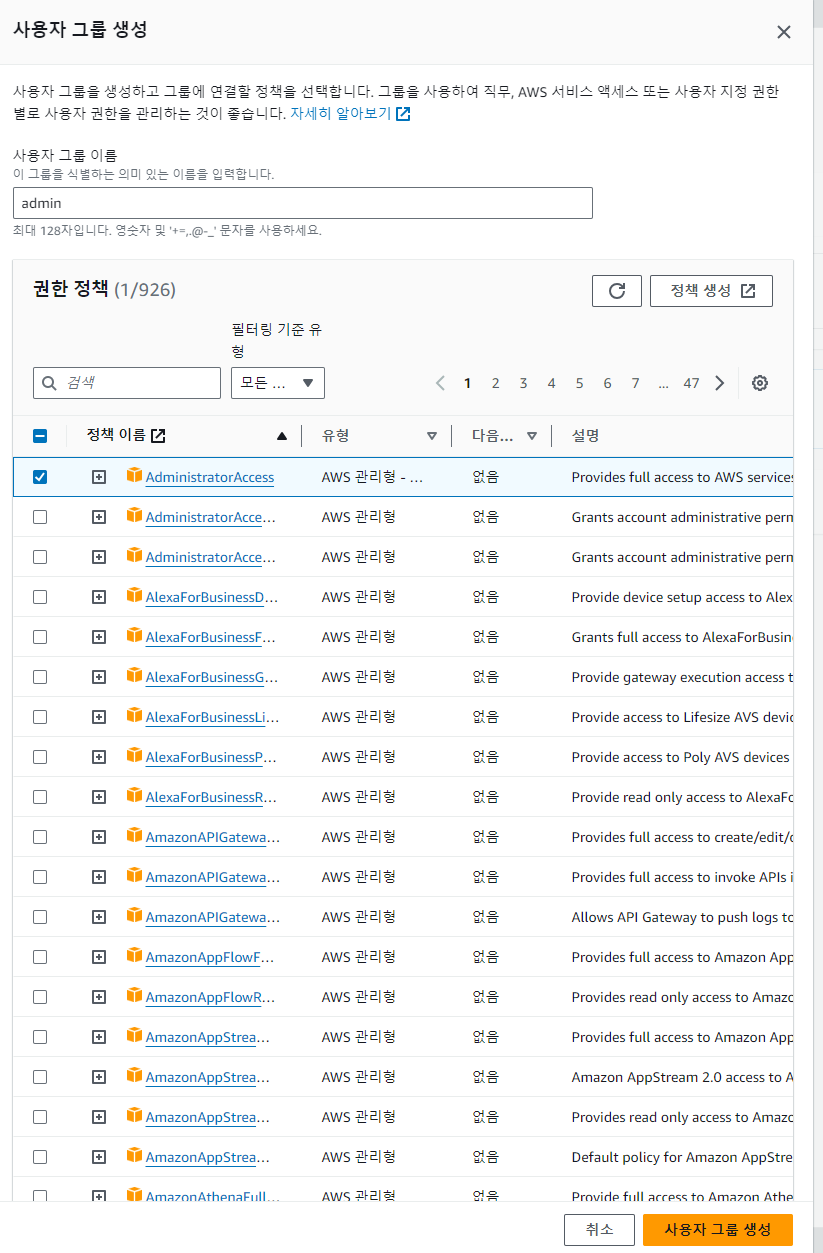
Task: Open the 필터링 기준 유형 dropdown
Action: click(x=278, y=383)
